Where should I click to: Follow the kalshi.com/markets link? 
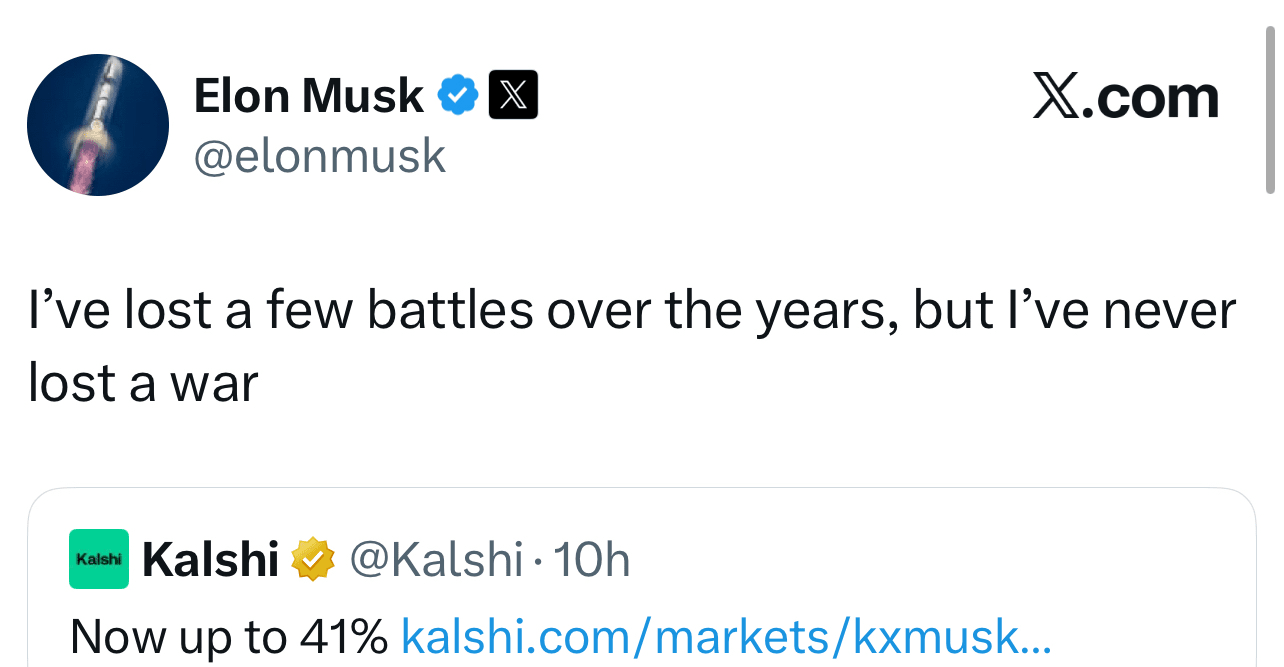(x=726, y=636)
